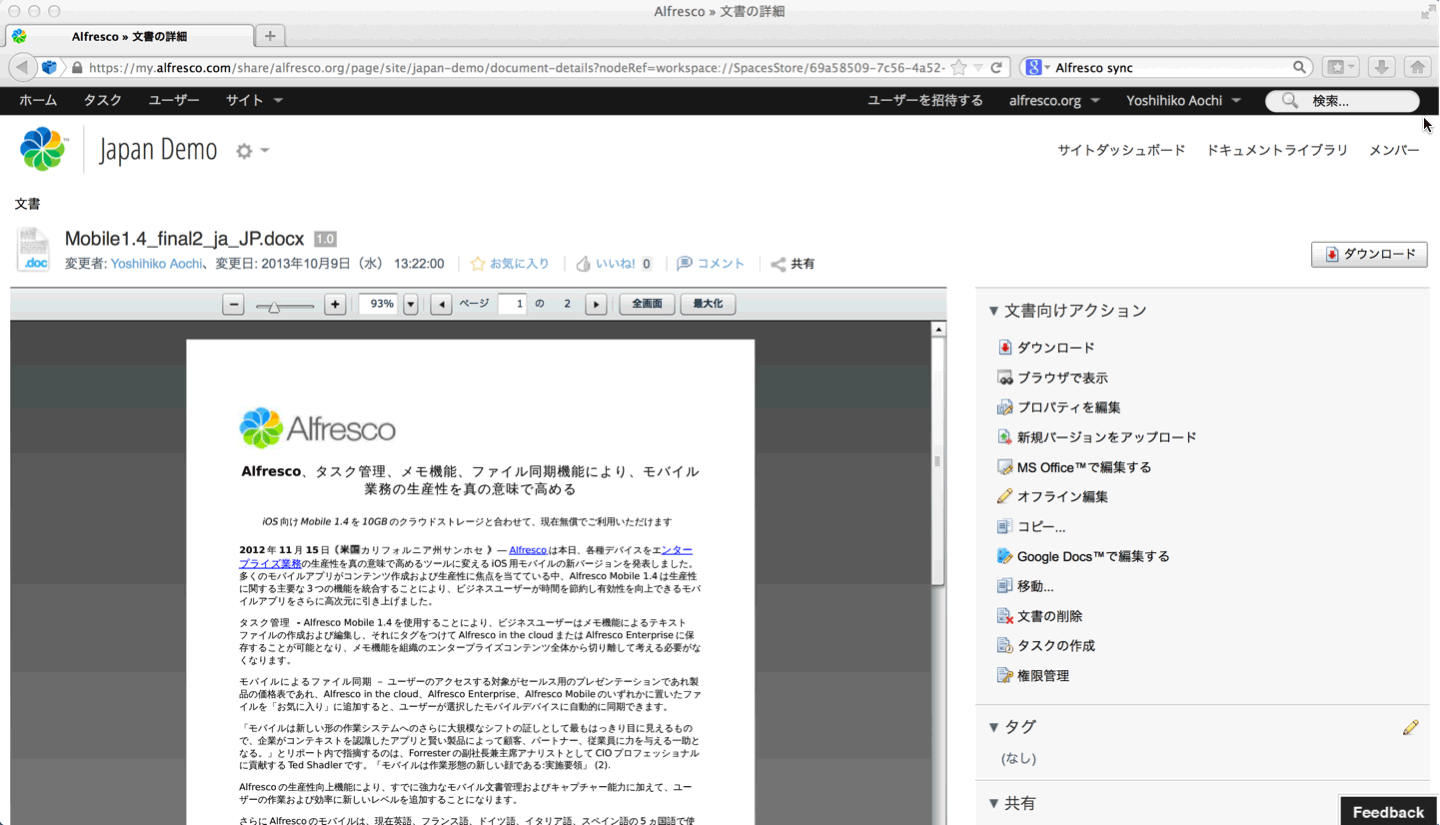Screen dimensions: 1440x825
Task: Click the Move action icon
Action: click(1005, 586)
